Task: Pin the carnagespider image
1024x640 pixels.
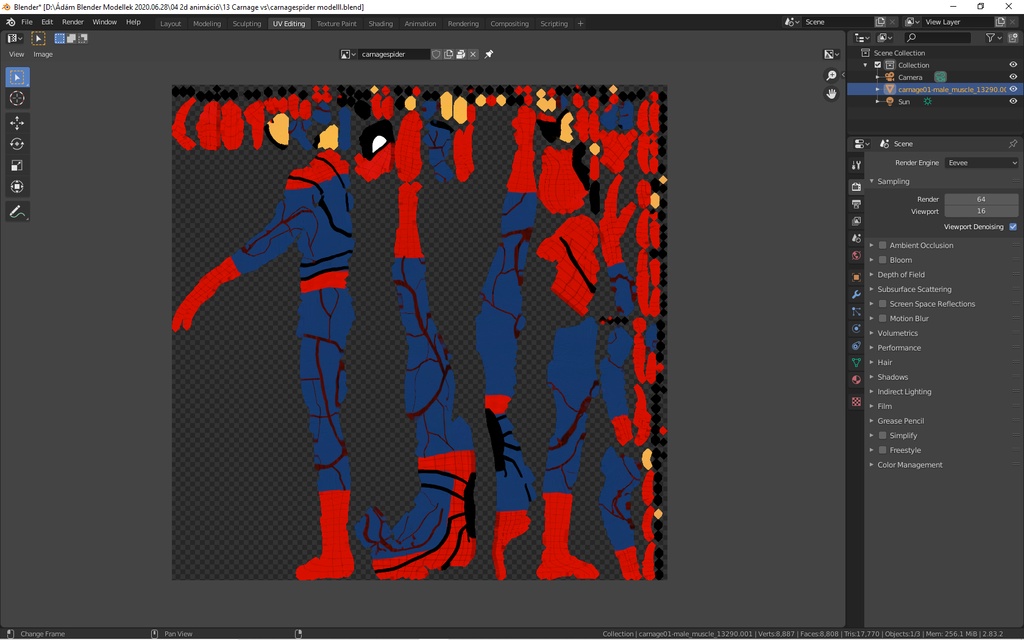Action: tap(489, 55)
